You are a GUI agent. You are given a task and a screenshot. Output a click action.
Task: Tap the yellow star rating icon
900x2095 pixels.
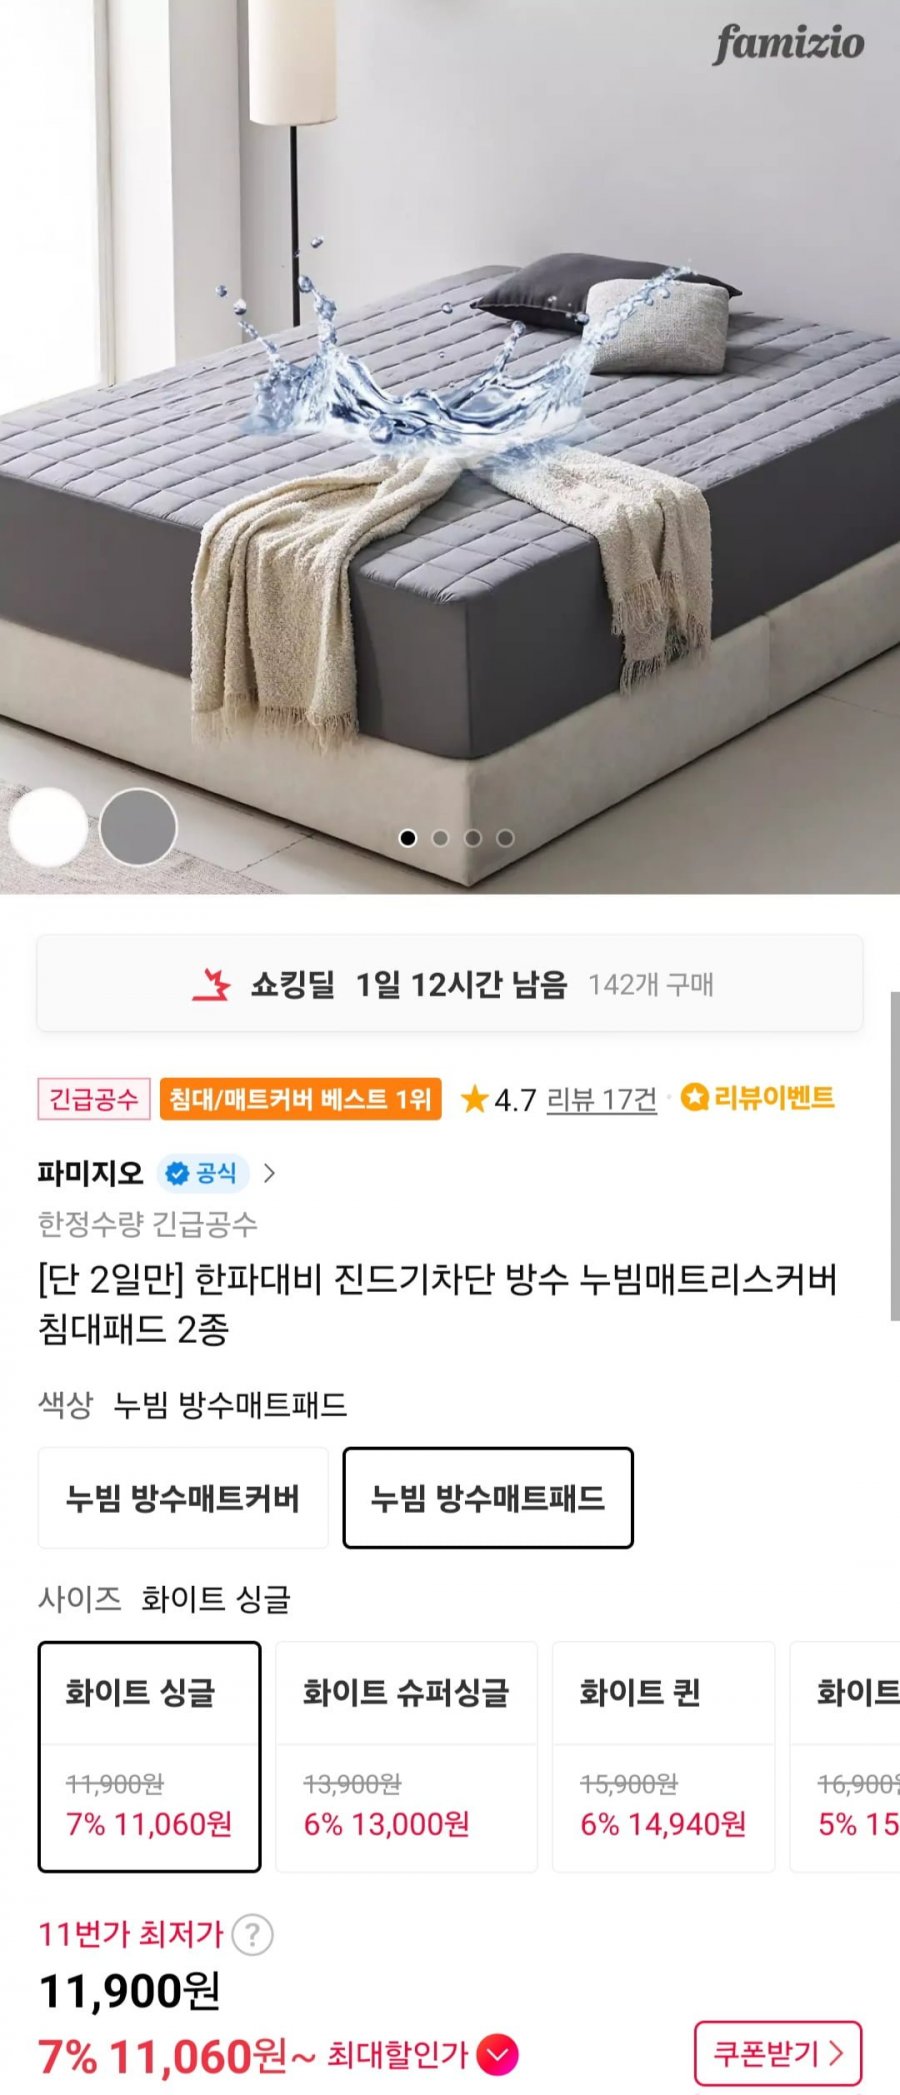[x=474, y=1100]
